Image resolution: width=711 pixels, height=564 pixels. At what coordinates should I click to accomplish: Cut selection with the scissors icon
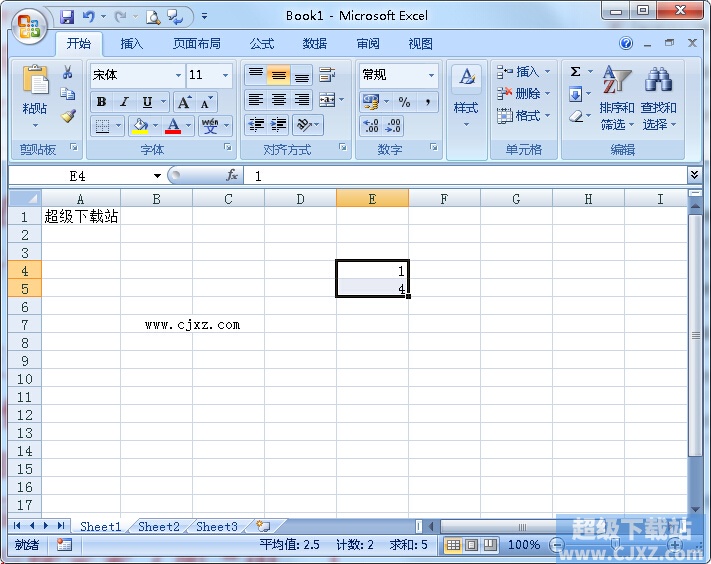(x=68, y=72)
